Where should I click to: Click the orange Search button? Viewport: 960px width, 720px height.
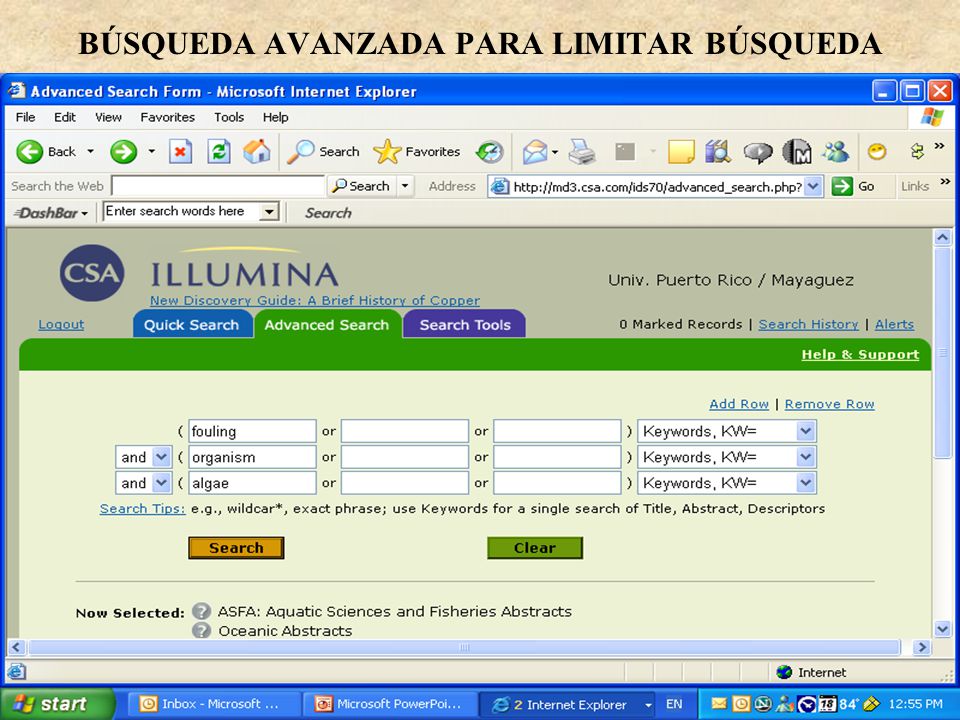pyautogui.click(x=236, y=548)
